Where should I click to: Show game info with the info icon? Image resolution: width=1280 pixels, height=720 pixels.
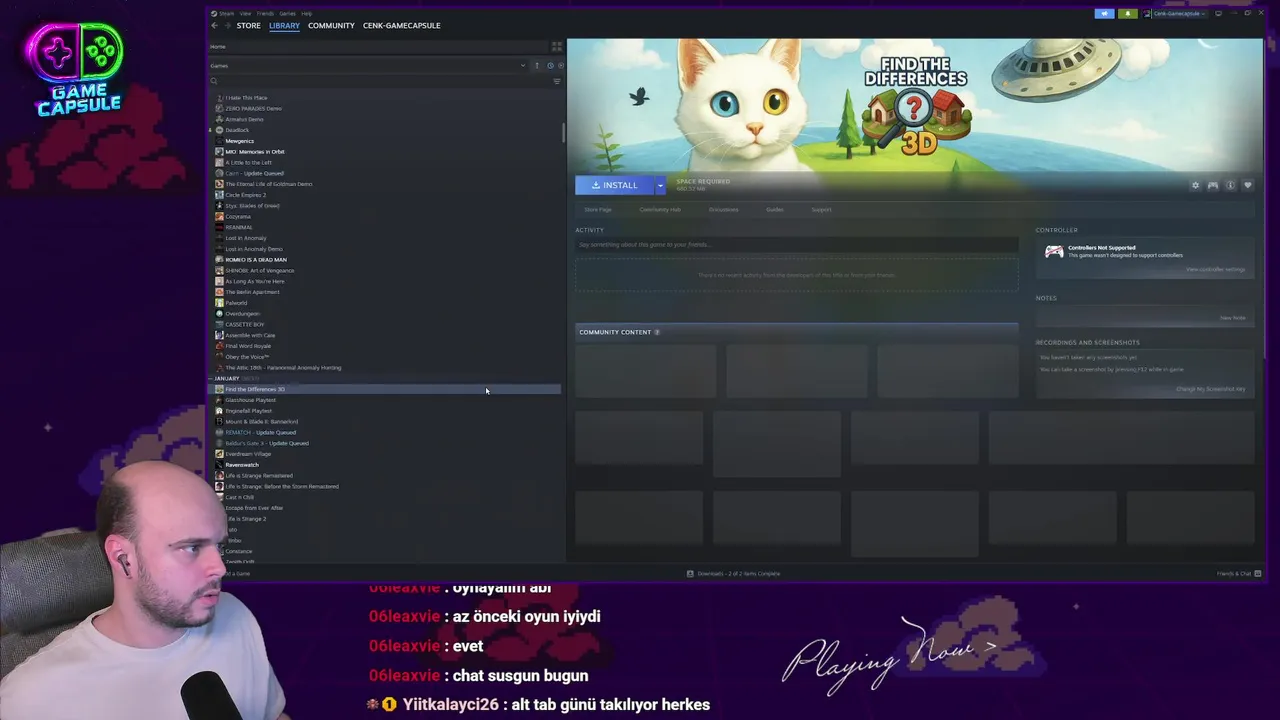[1230, 185]
